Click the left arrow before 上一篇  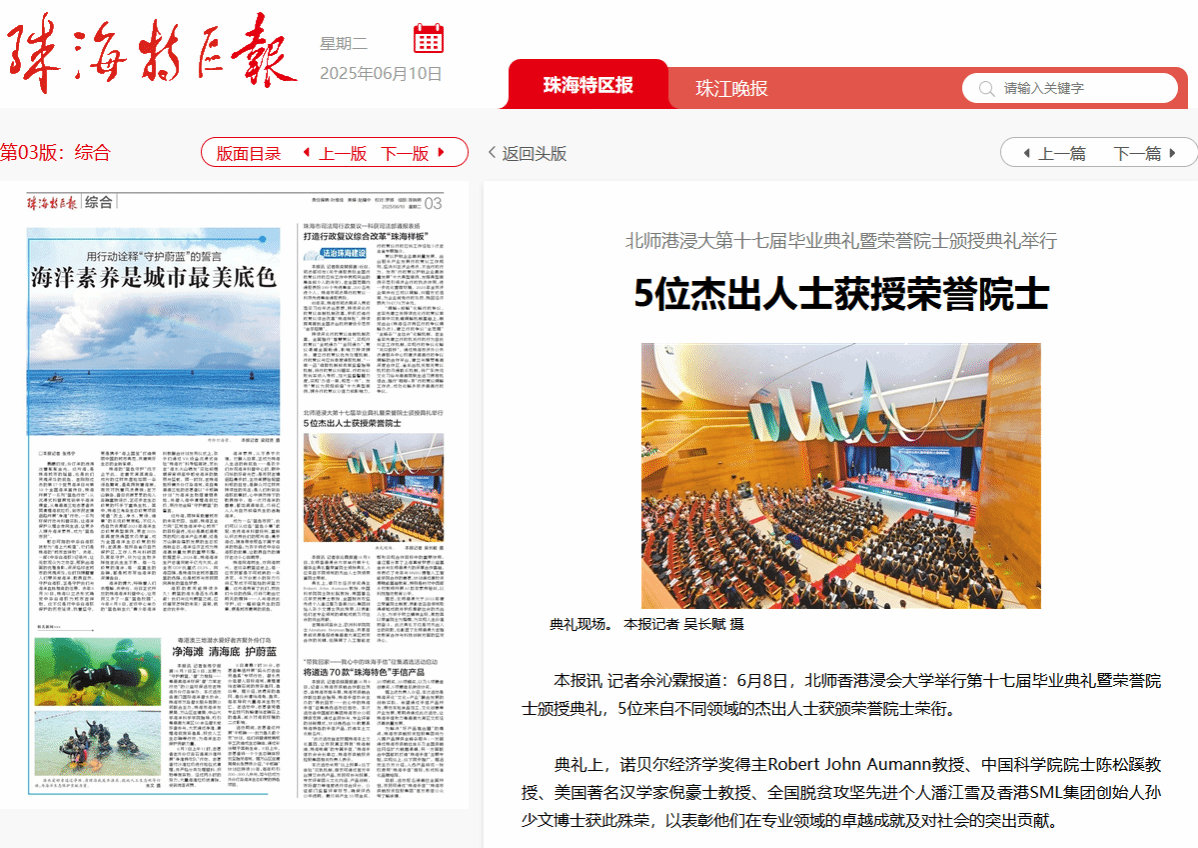pyautogui.click(x=1026, y=153)
